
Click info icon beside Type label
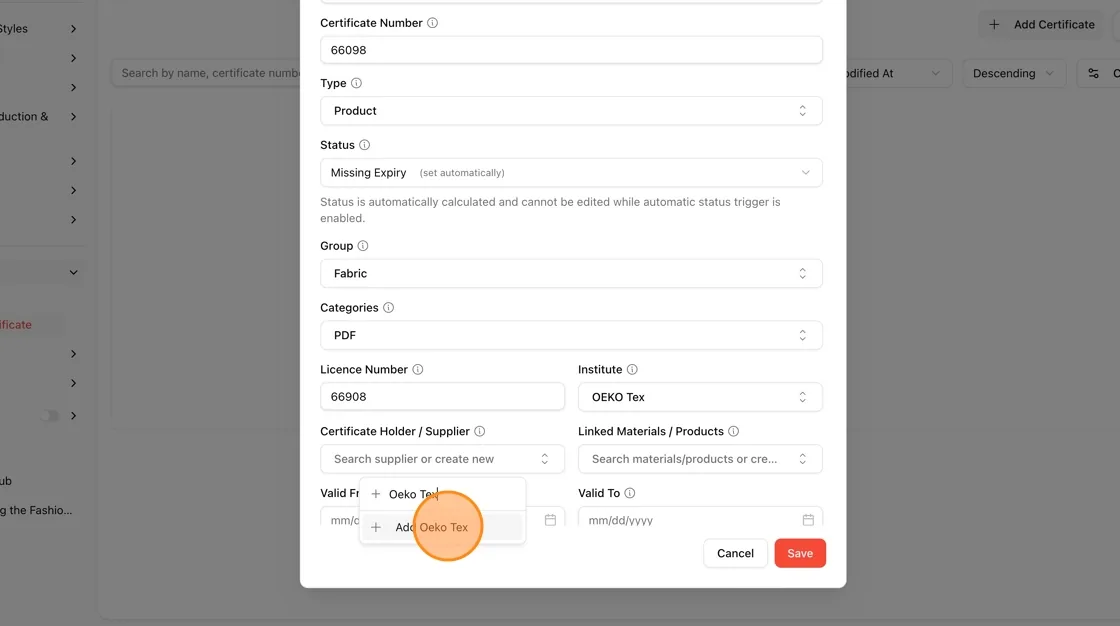pyautogui.click(x=356, y=83)
